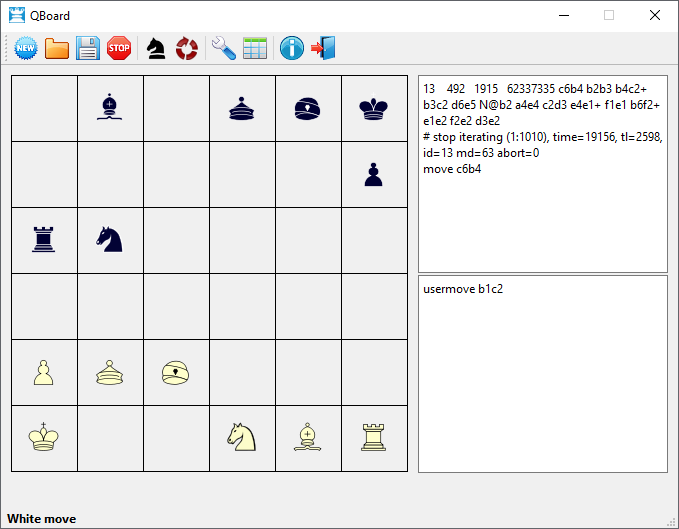Select the white pawn piece
The image size is (679, 529).
tap(43, 373)
